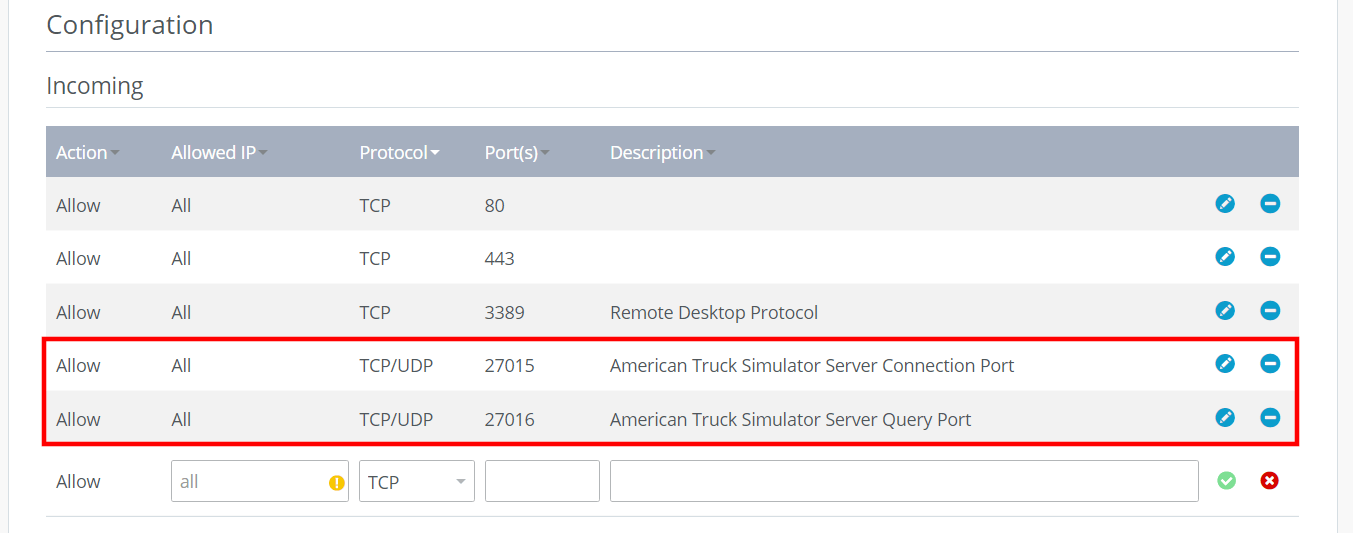Viewport: 1353px width, 533px height.
Task: Confirm new rule with green checkmark
Action: (1226, 481)
